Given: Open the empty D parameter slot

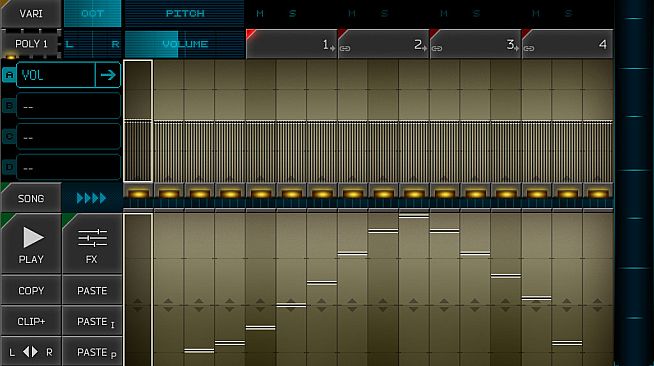Looking at the screenshot, I should point(69,167).
